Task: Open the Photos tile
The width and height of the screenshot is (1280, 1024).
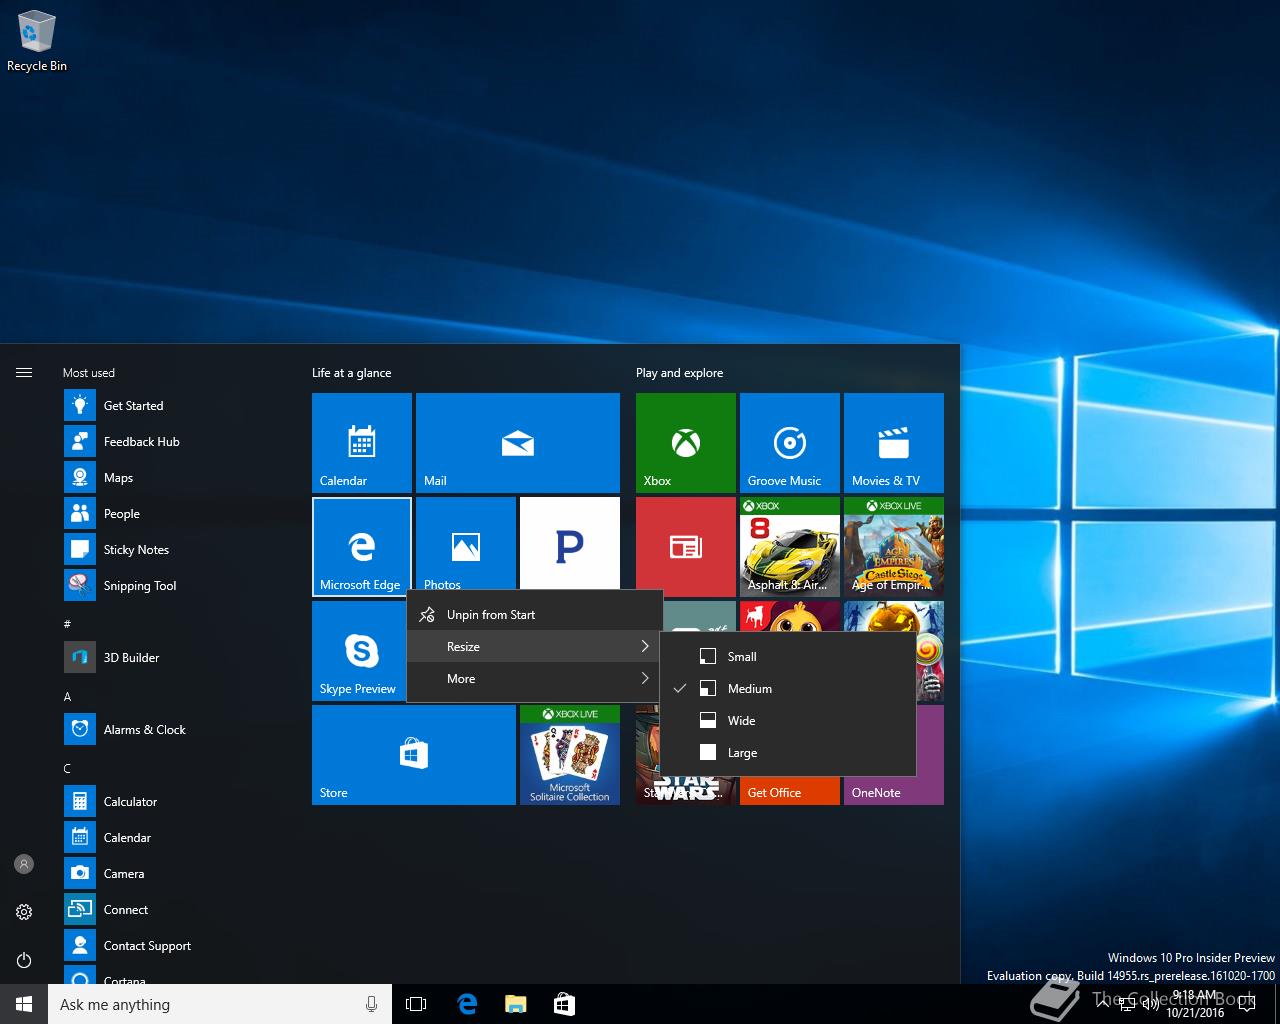Action: pyautogui.click(x=466, y=543)
